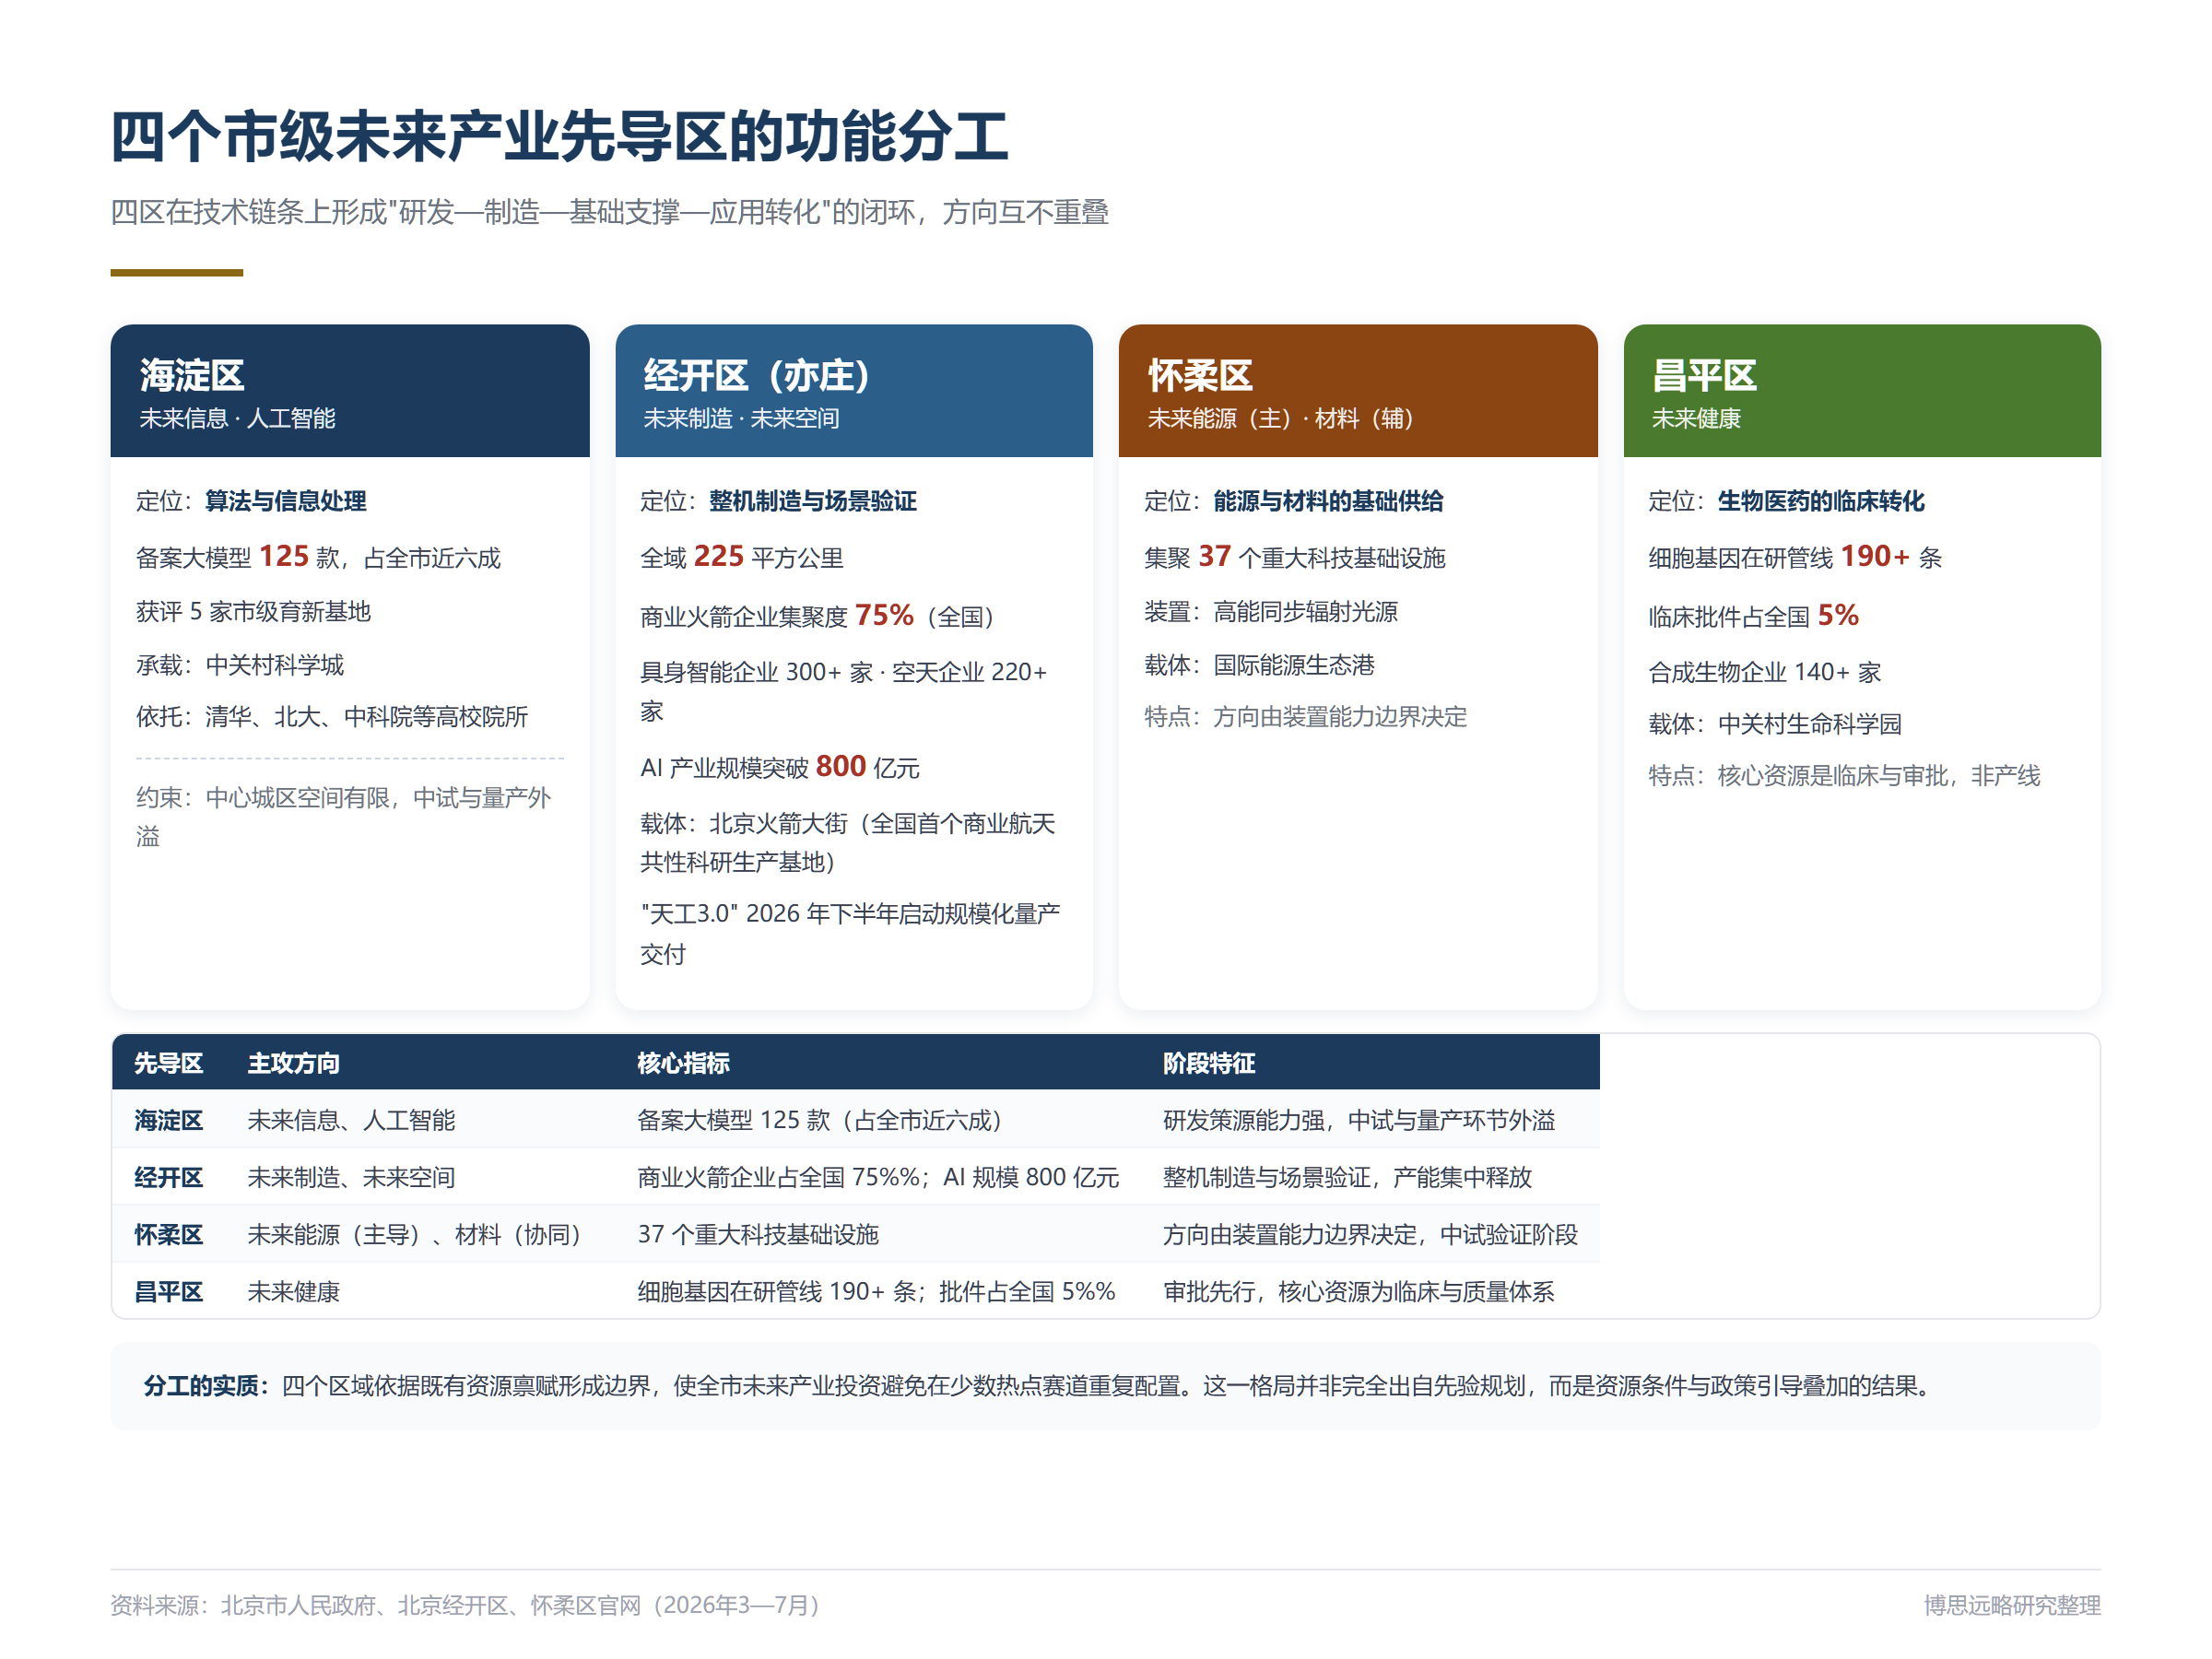Click 装置：高能同步辐射光源
Screen dimensions: 2212x1659
1271,611
